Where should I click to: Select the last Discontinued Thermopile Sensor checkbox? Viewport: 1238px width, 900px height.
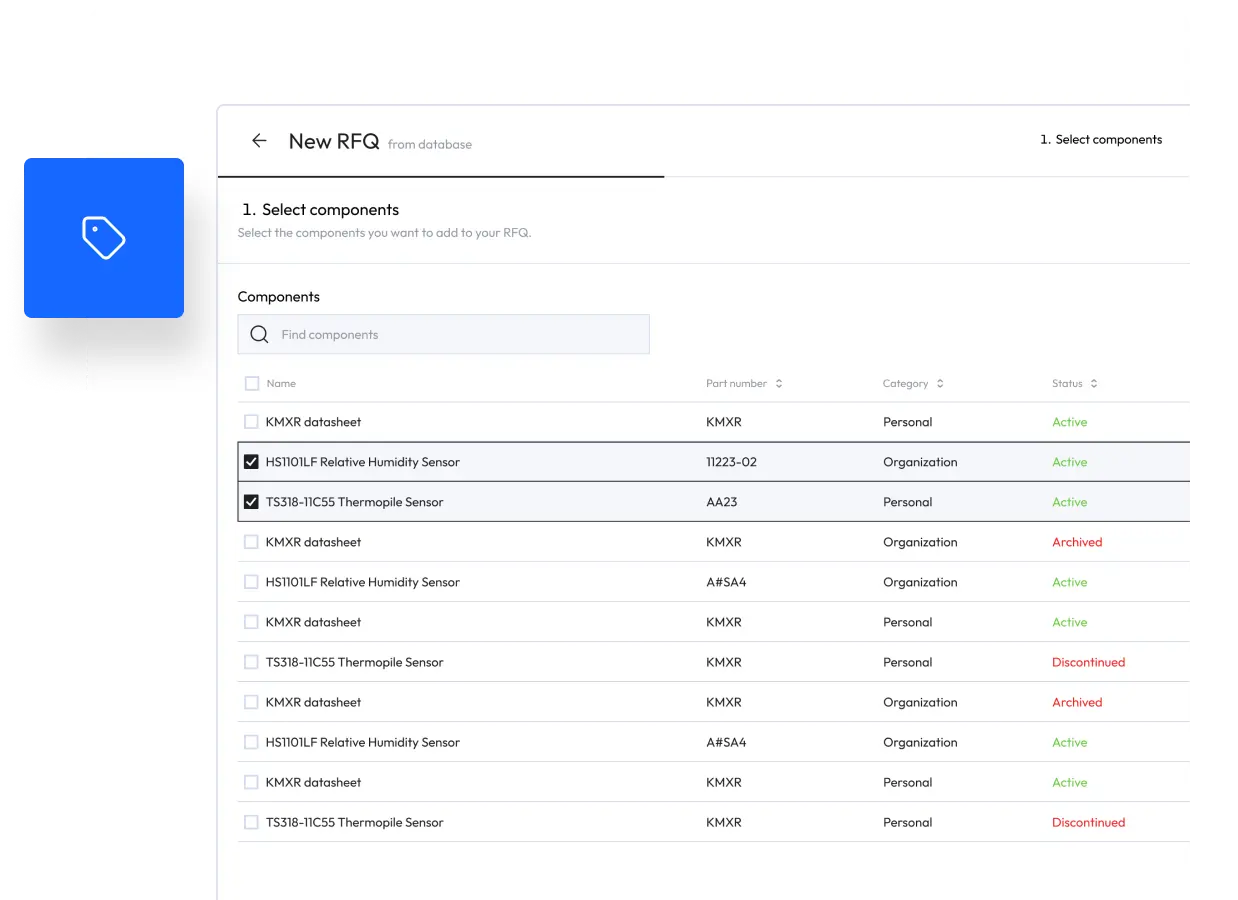click(x=251, y=822)
